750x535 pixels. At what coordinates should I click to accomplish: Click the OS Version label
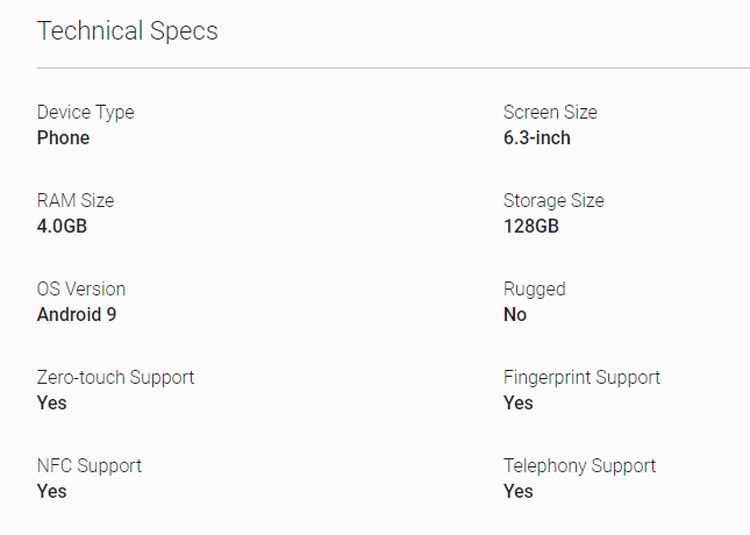81,289
